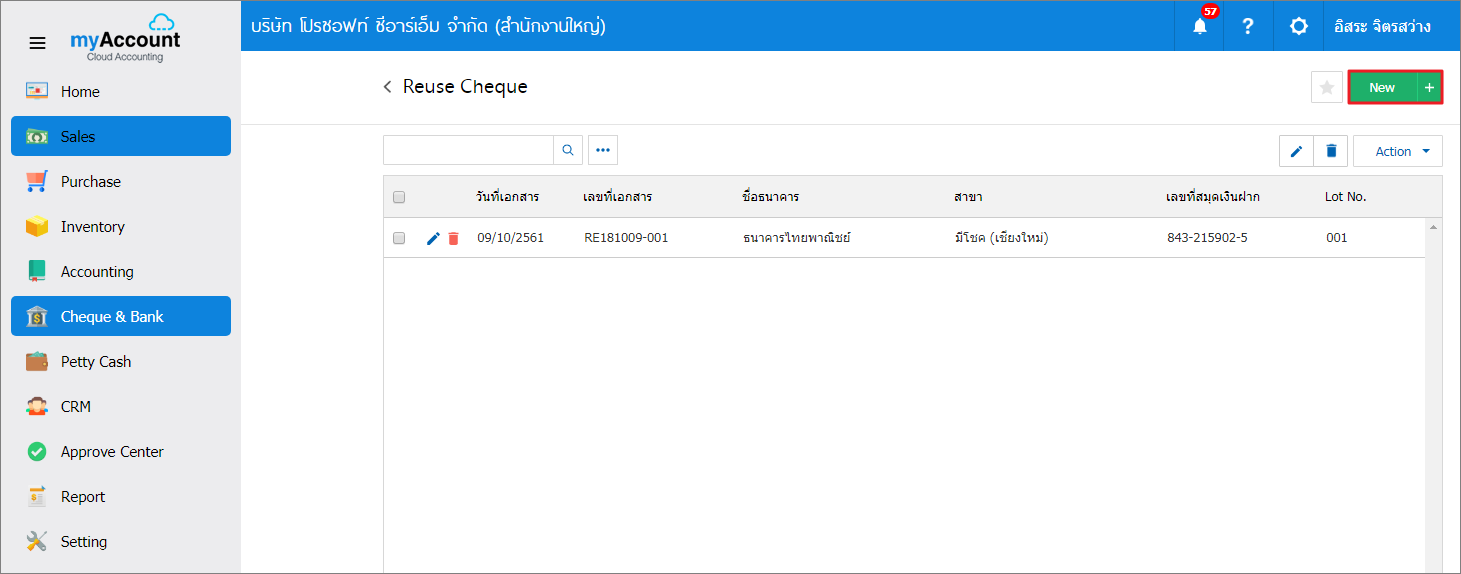Open the notifications bell icon

[1200, 27]
